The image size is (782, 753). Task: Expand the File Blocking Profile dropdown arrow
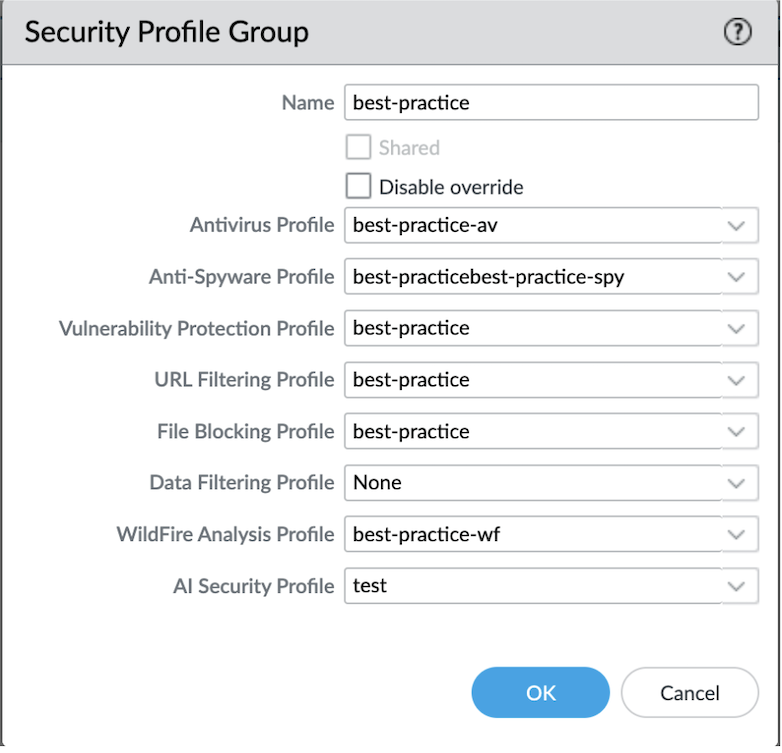coord(737,432)
